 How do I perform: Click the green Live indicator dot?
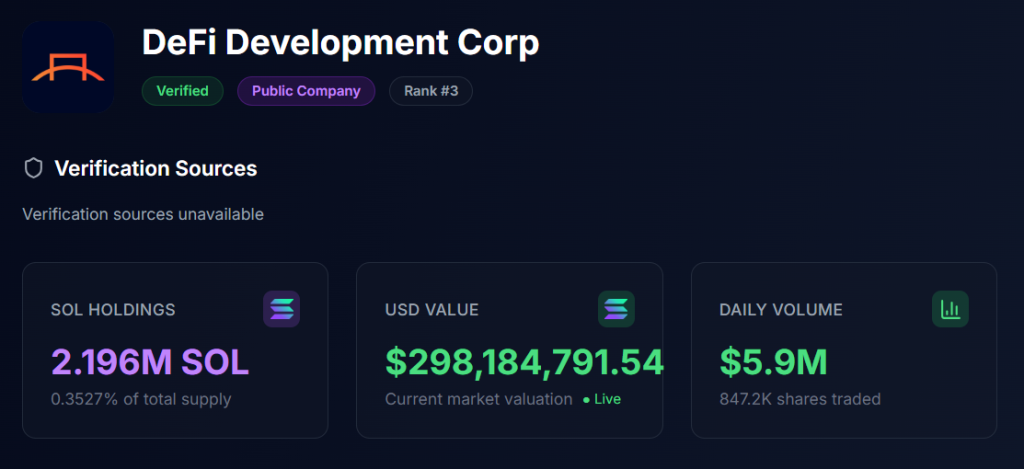click(586, 400)
